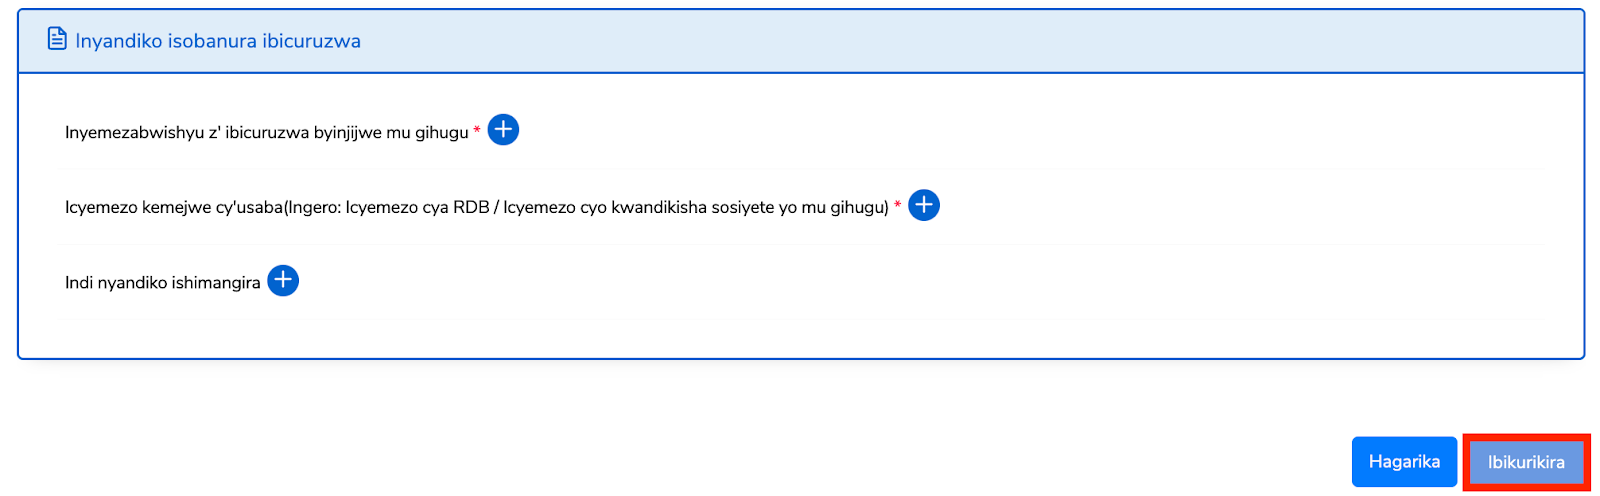
Task: Click the Ibikurikira button
Action: (x=1526, y=462)
